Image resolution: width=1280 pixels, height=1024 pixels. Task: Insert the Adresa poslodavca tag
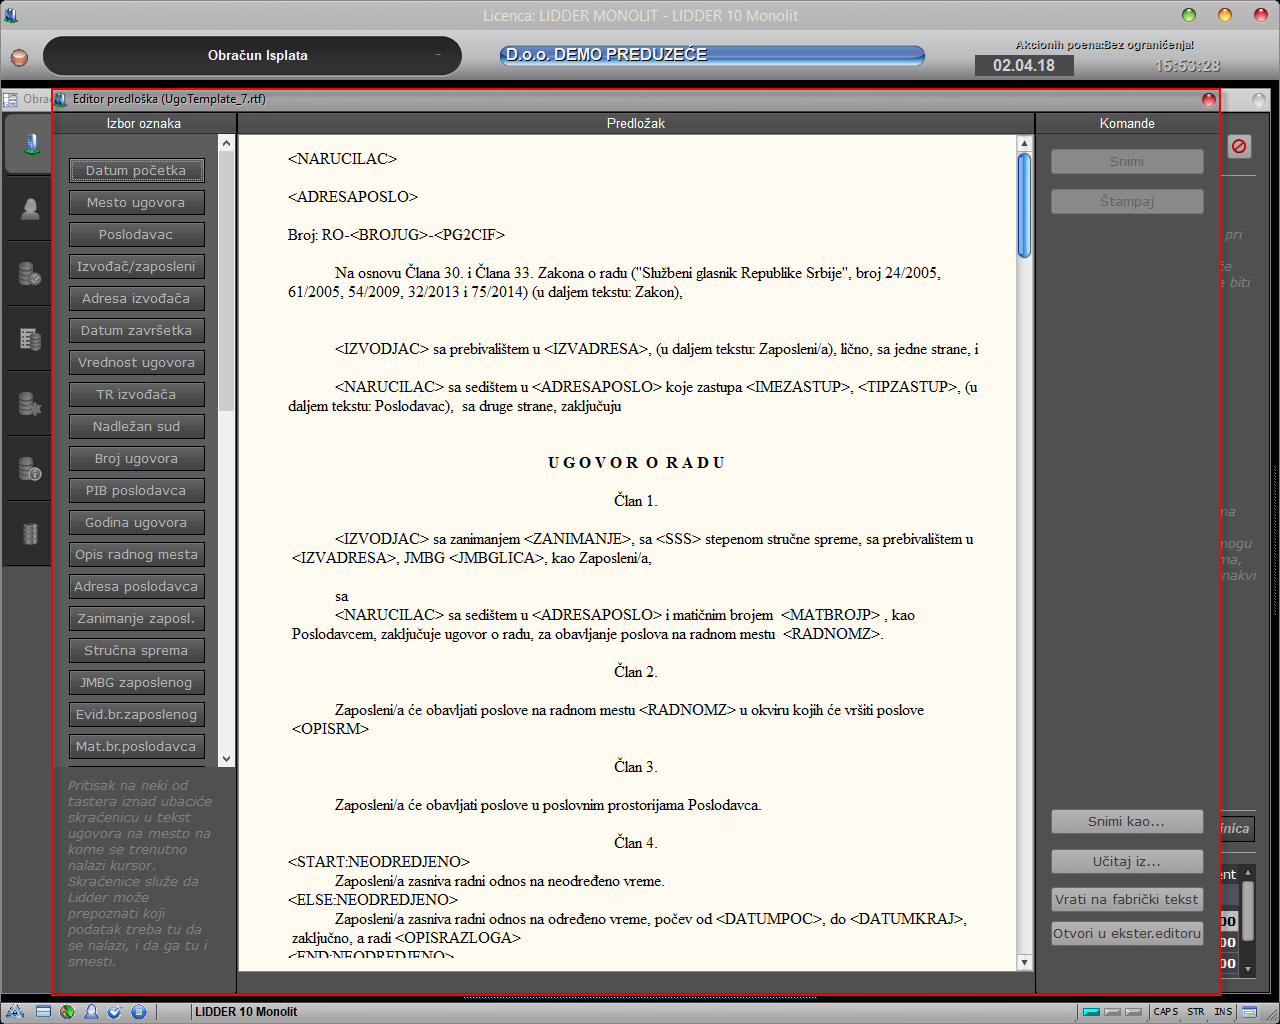(x=136, y=586)
